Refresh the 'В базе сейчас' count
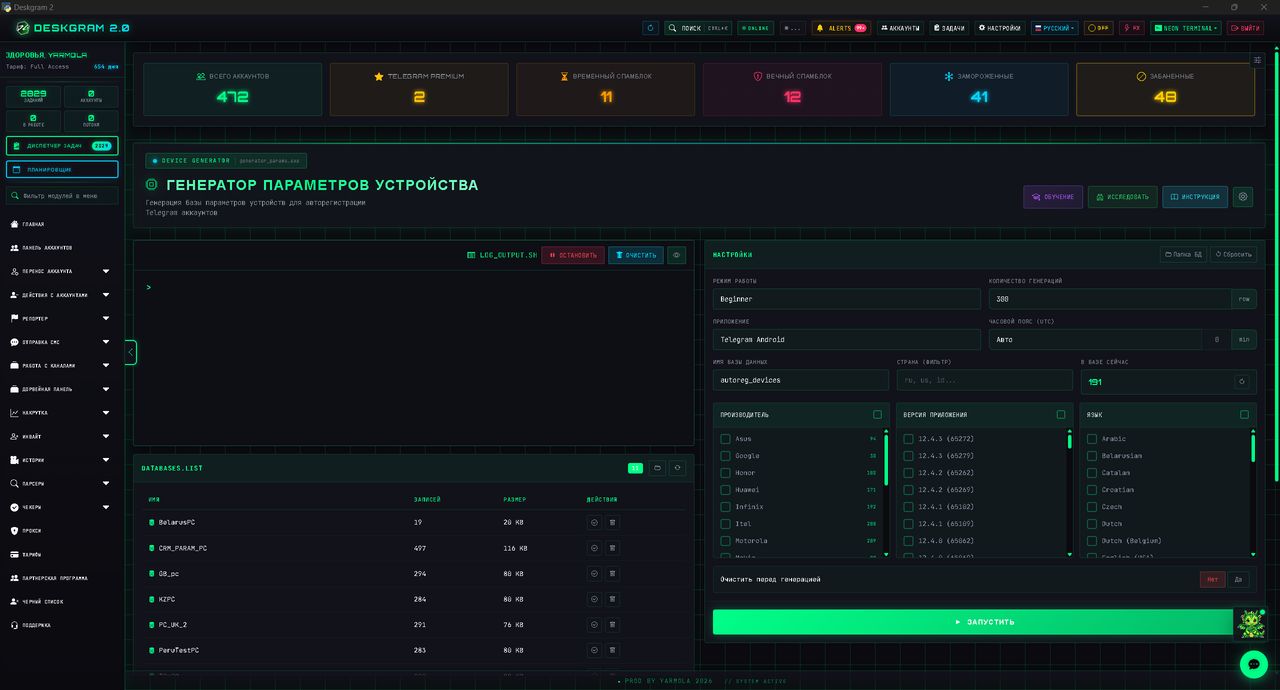This screenshot has height=690, width=1280. 1241,381
